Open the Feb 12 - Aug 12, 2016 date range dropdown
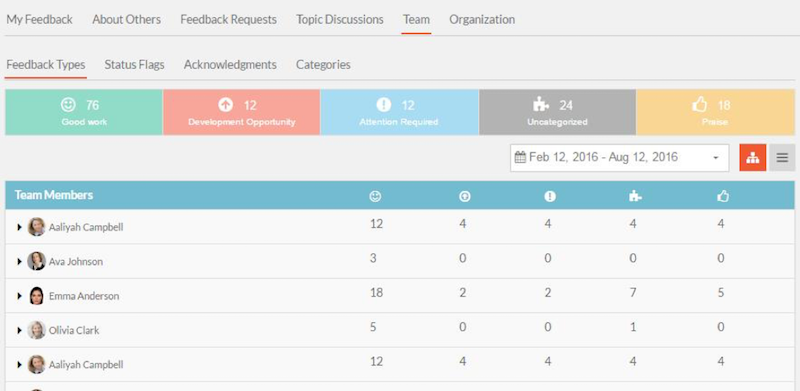 [x=619, y=158]
